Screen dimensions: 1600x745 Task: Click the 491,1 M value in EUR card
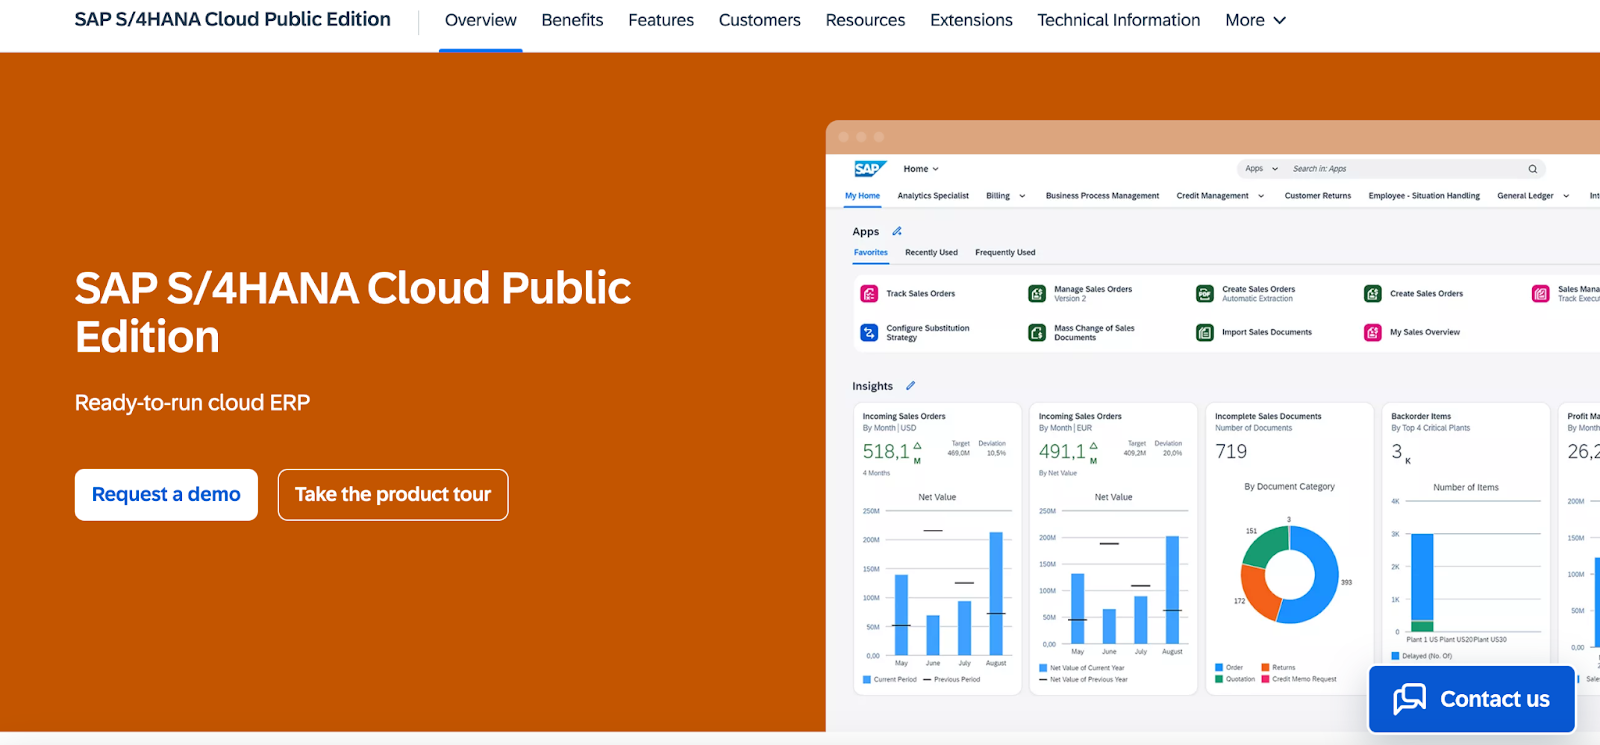tap(1068, 452)
